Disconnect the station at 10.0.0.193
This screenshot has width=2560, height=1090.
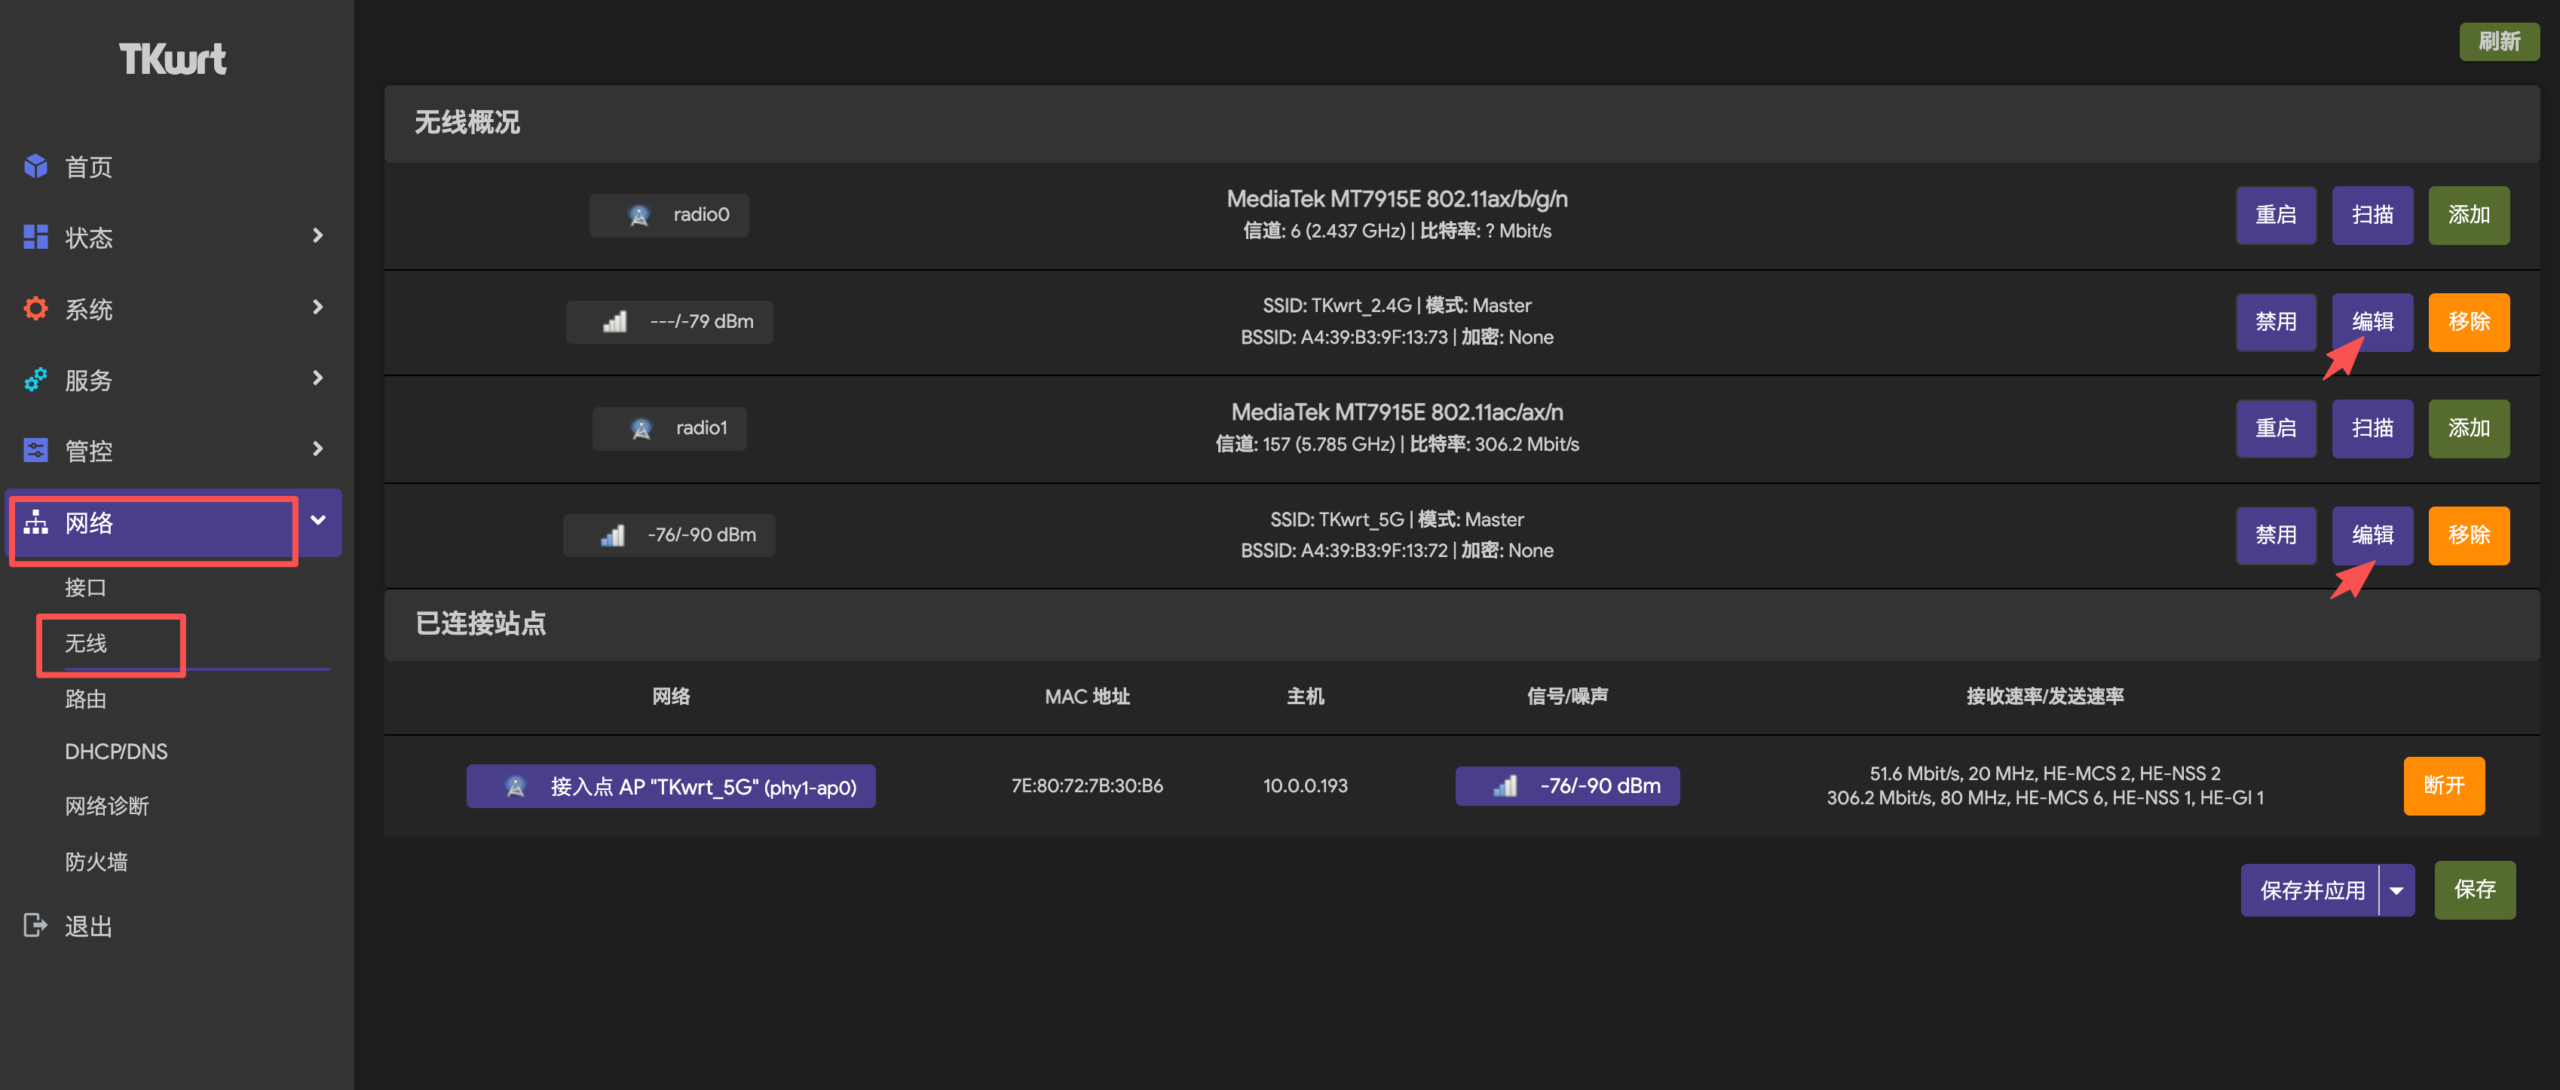pyautogui.click(x=2443, y=786)
